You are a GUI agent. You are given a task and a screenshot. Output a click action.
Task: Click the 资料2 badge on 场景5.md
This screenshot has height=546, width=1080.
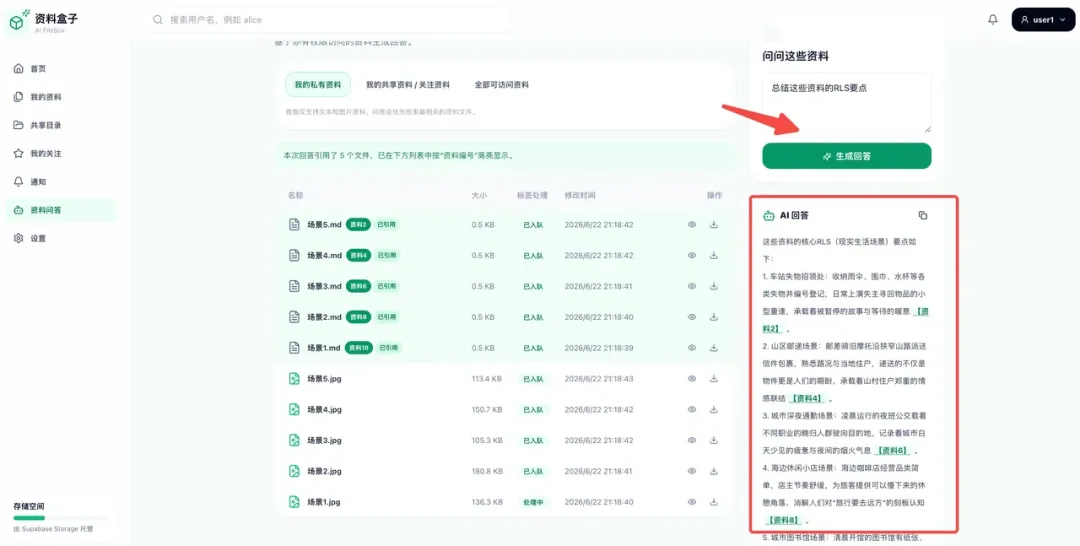[x=358, y=224]
